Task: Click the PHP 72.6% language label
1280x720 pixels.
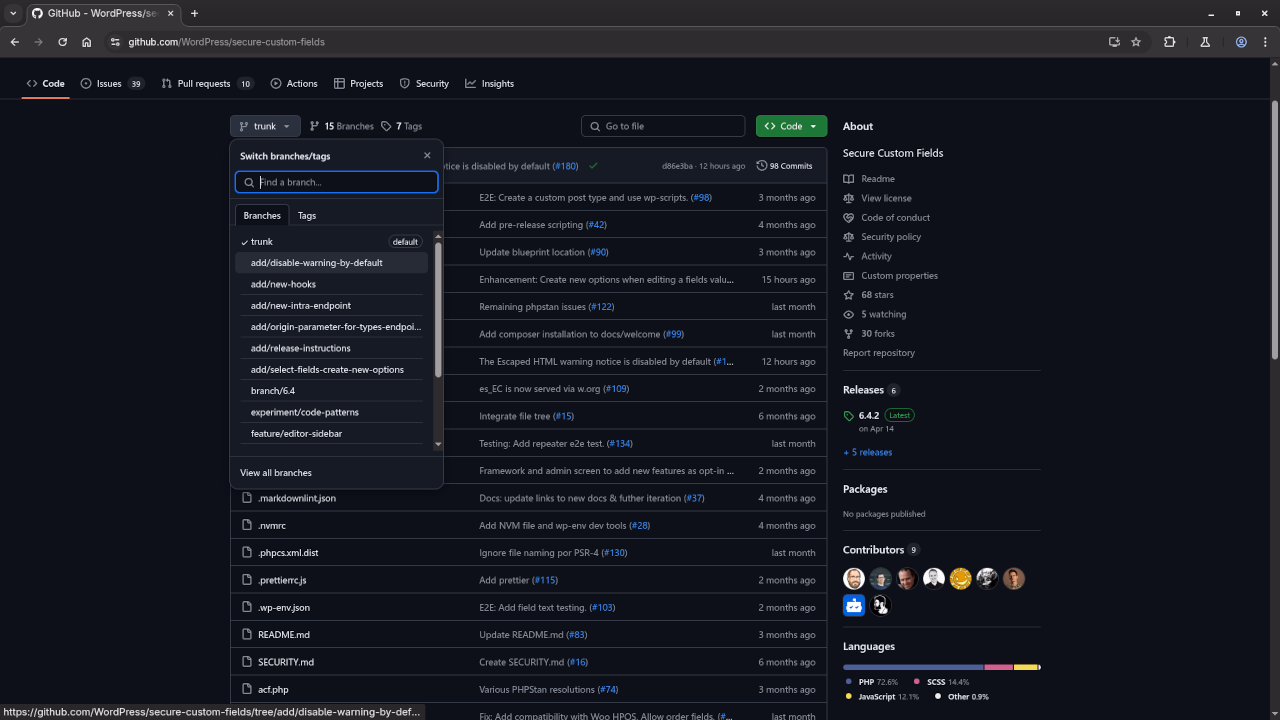Action: 872,682
